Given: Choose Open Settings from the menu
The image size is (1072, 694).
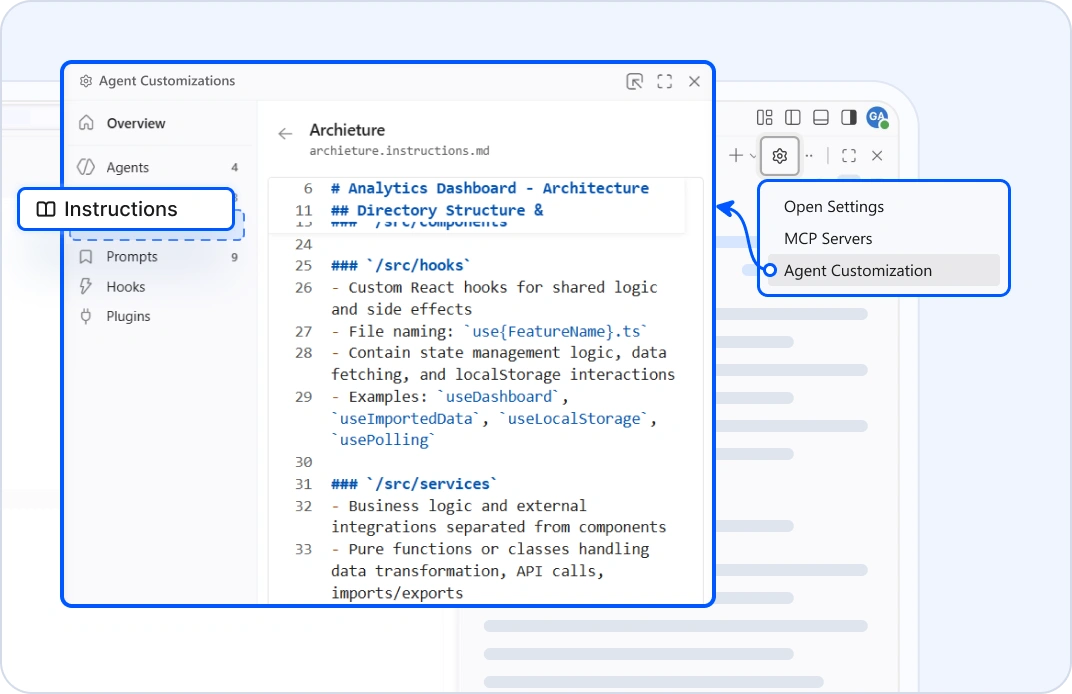Looking at the screenshot, I should [833, 206].
